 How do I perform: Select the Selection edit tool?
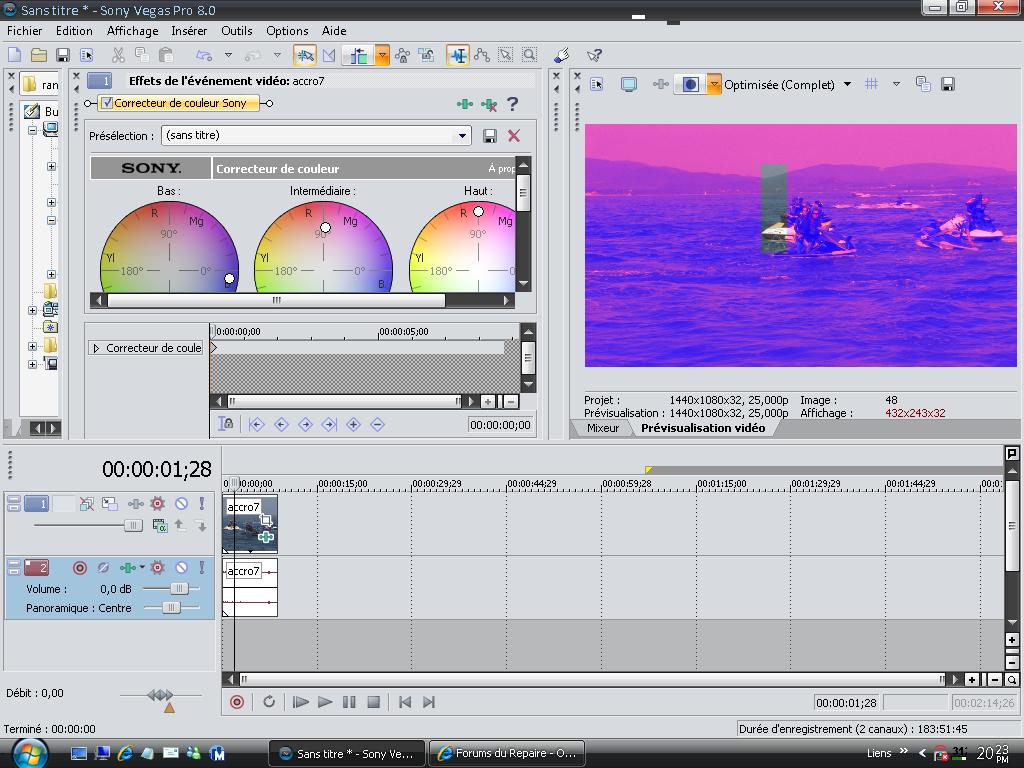click(505, 56)
